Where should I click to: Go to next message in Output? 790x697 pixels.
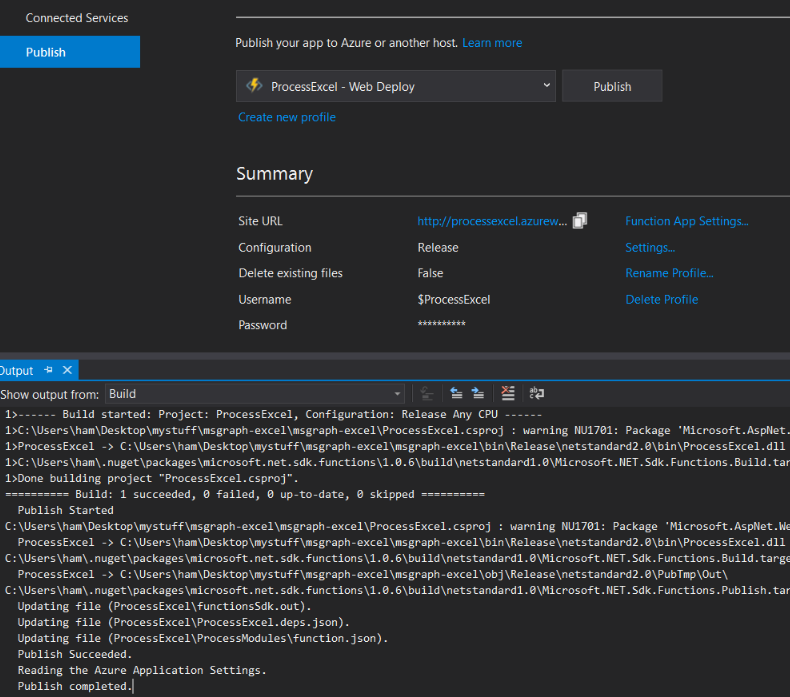tap(478, 394)
